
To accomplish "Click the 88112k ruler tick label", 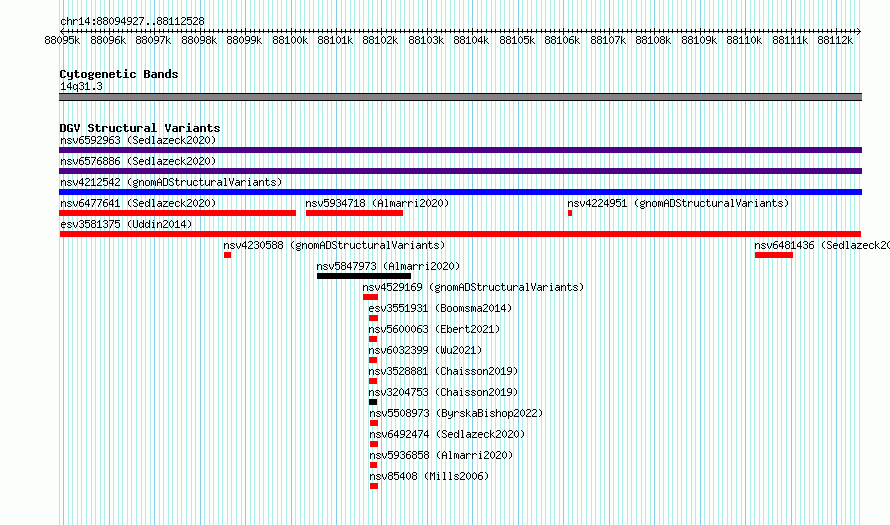I will pos(835,40).
